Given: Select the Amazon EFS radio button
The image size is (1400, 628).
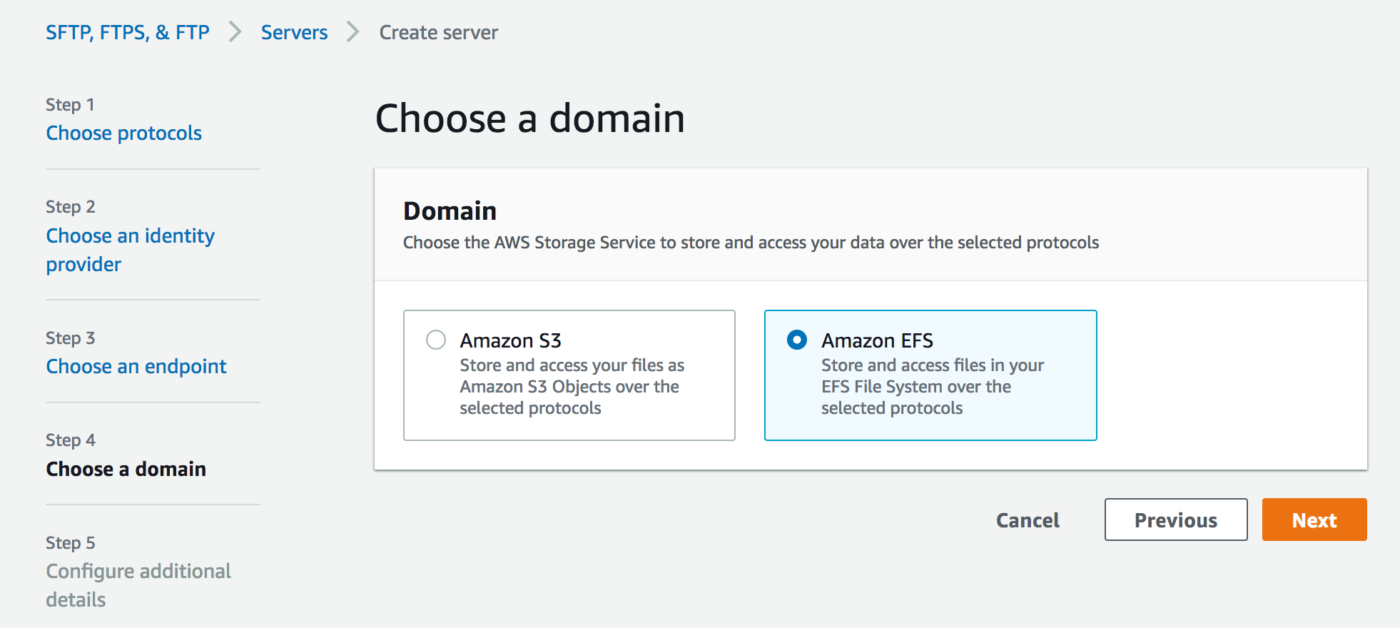Looking at the screenshot, I should tap(796, 340).
